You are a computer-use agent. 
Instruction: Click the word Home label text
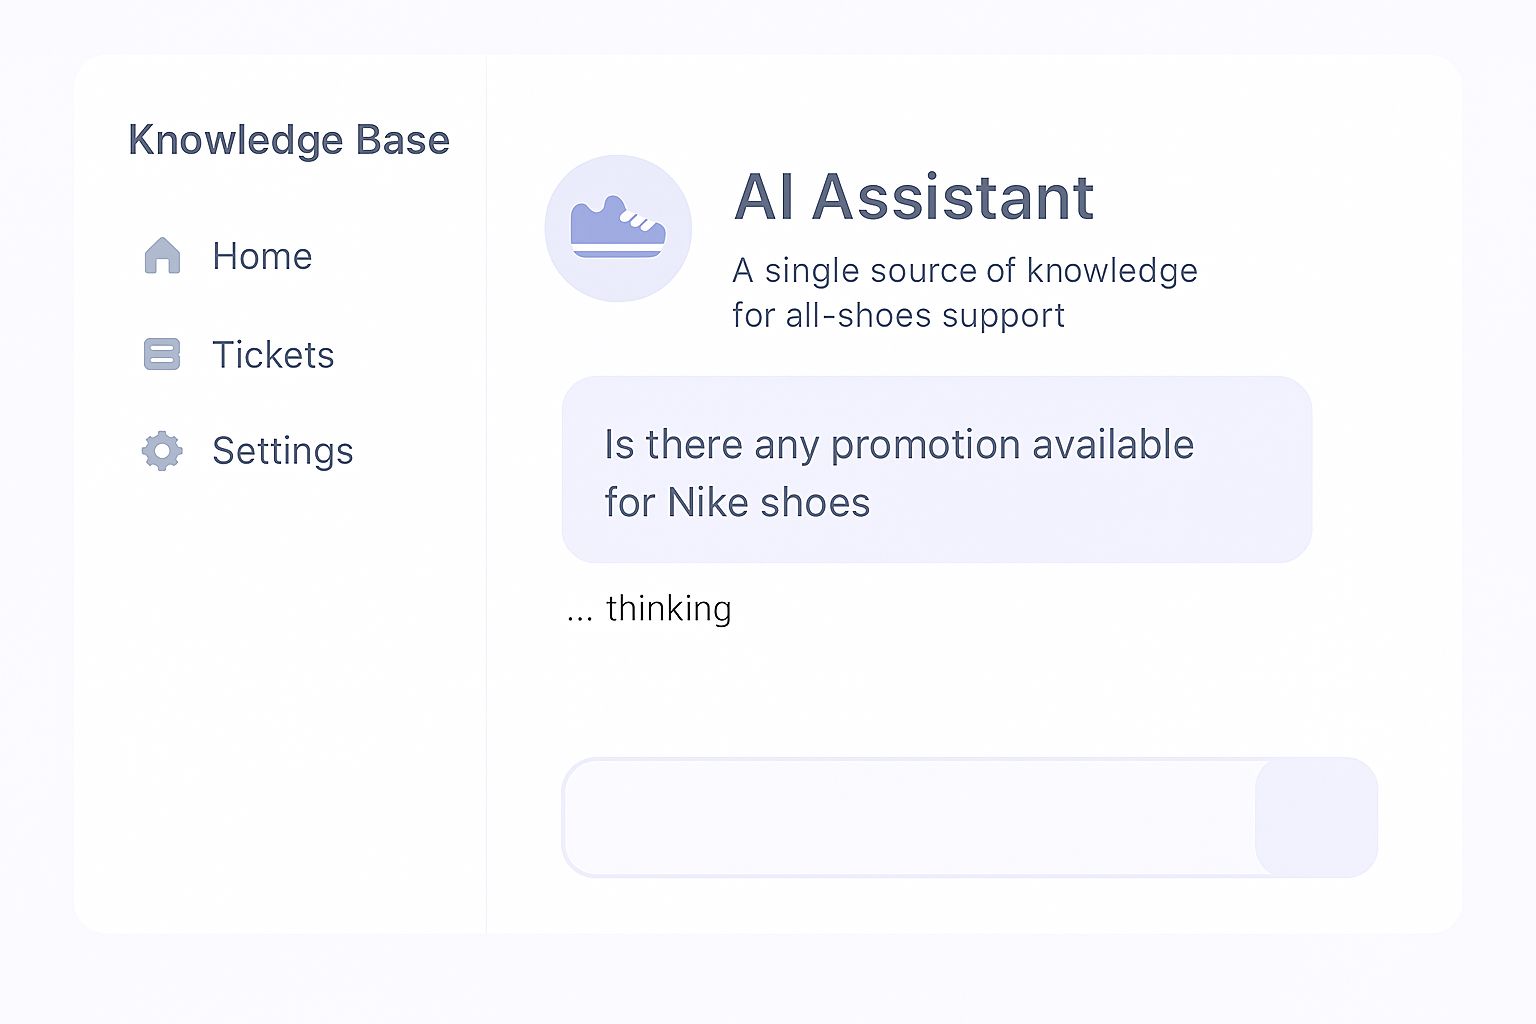click(x=262, y=256)
